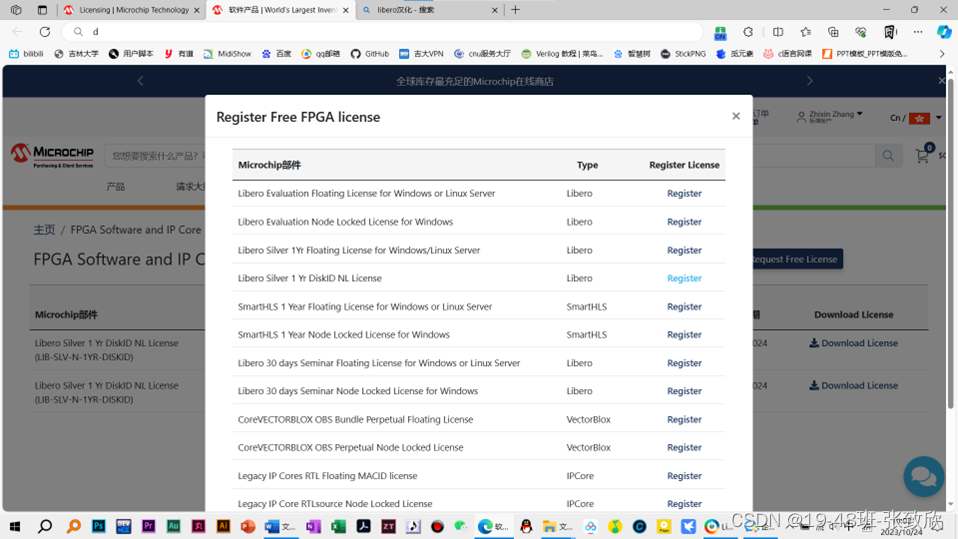
Task: Click the site search magnifier button
Action: 888,156
